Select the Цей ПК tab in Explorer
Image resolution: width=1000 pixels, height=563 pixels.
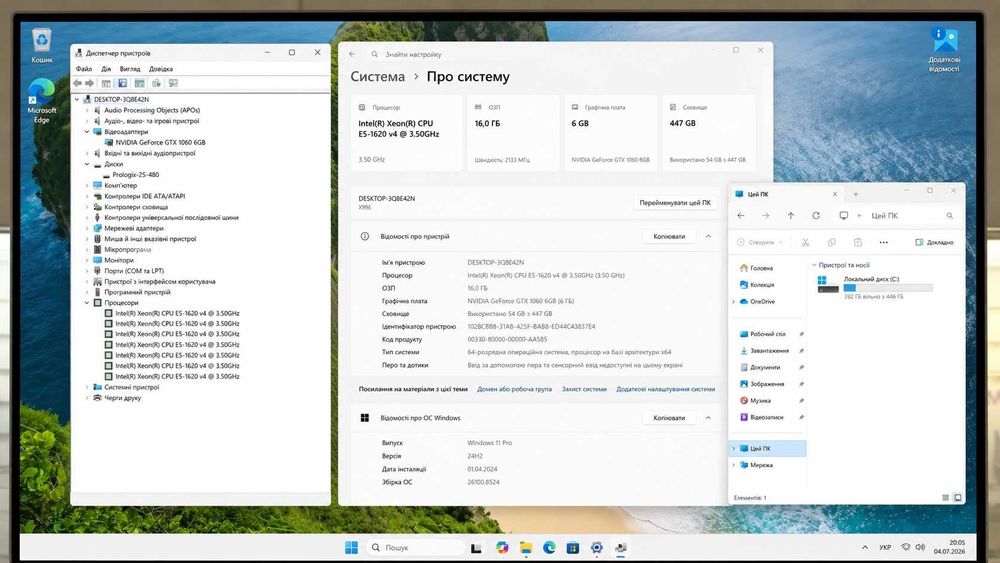click(786, 194)
